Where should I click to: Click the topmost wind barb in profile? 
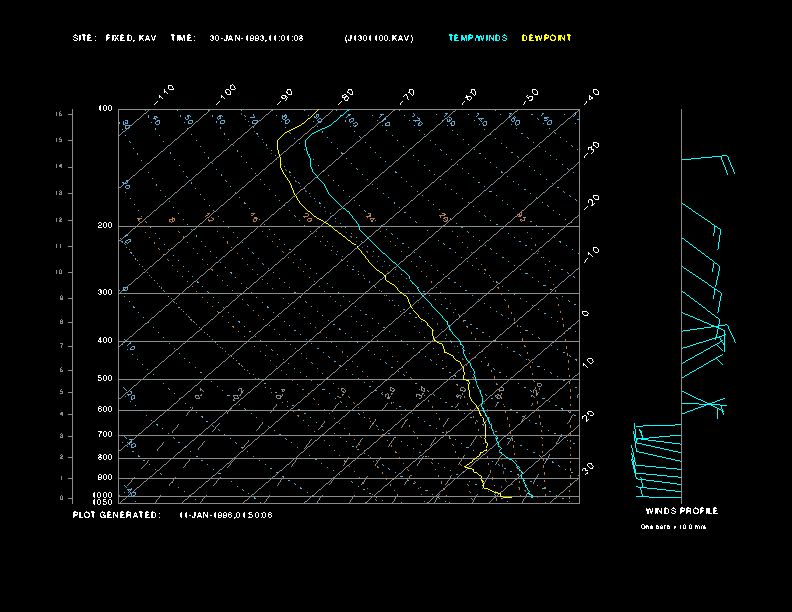click(x=708, y=158)
